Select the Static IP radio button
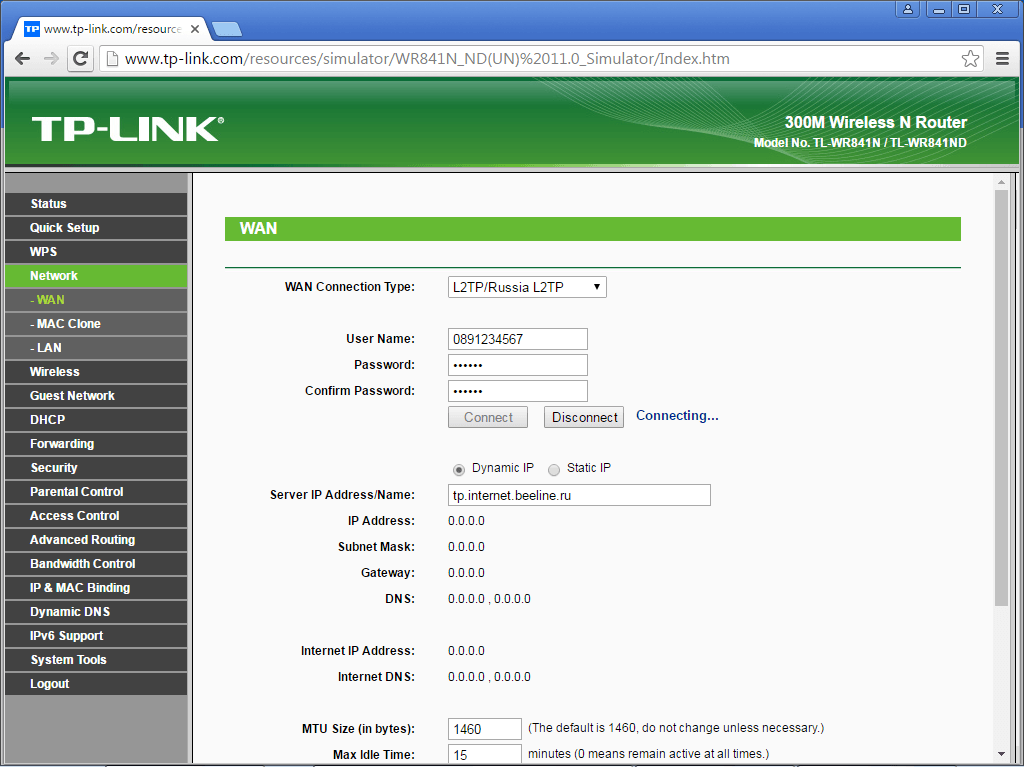The width and height of the screenshot is (1024, 767). pyautogui.click(x=554, y=469)
